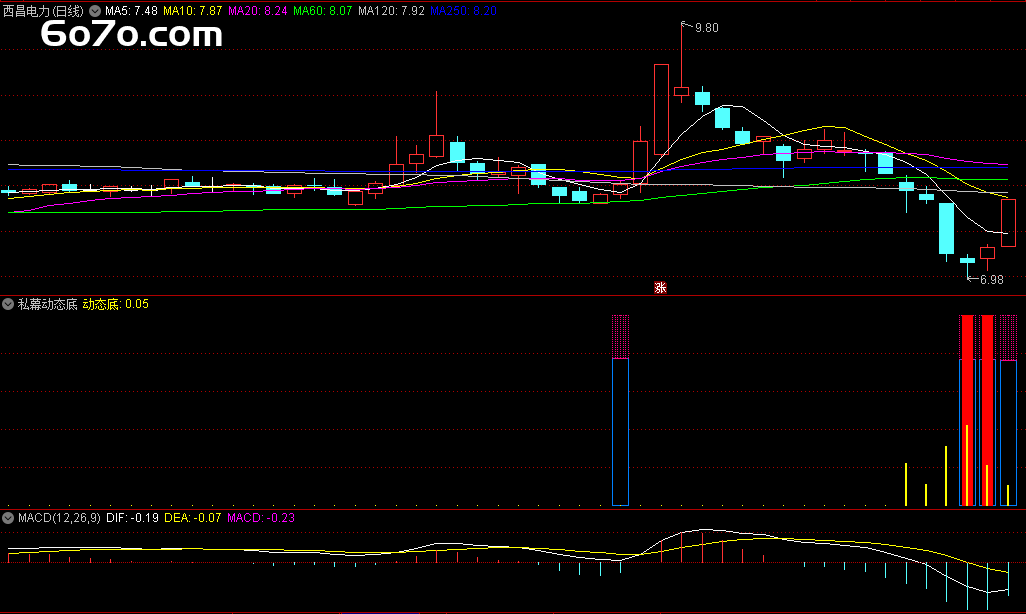
Task: Click the red 涨 marker icon
Action: pyautogui.click(x=660, y=287)
